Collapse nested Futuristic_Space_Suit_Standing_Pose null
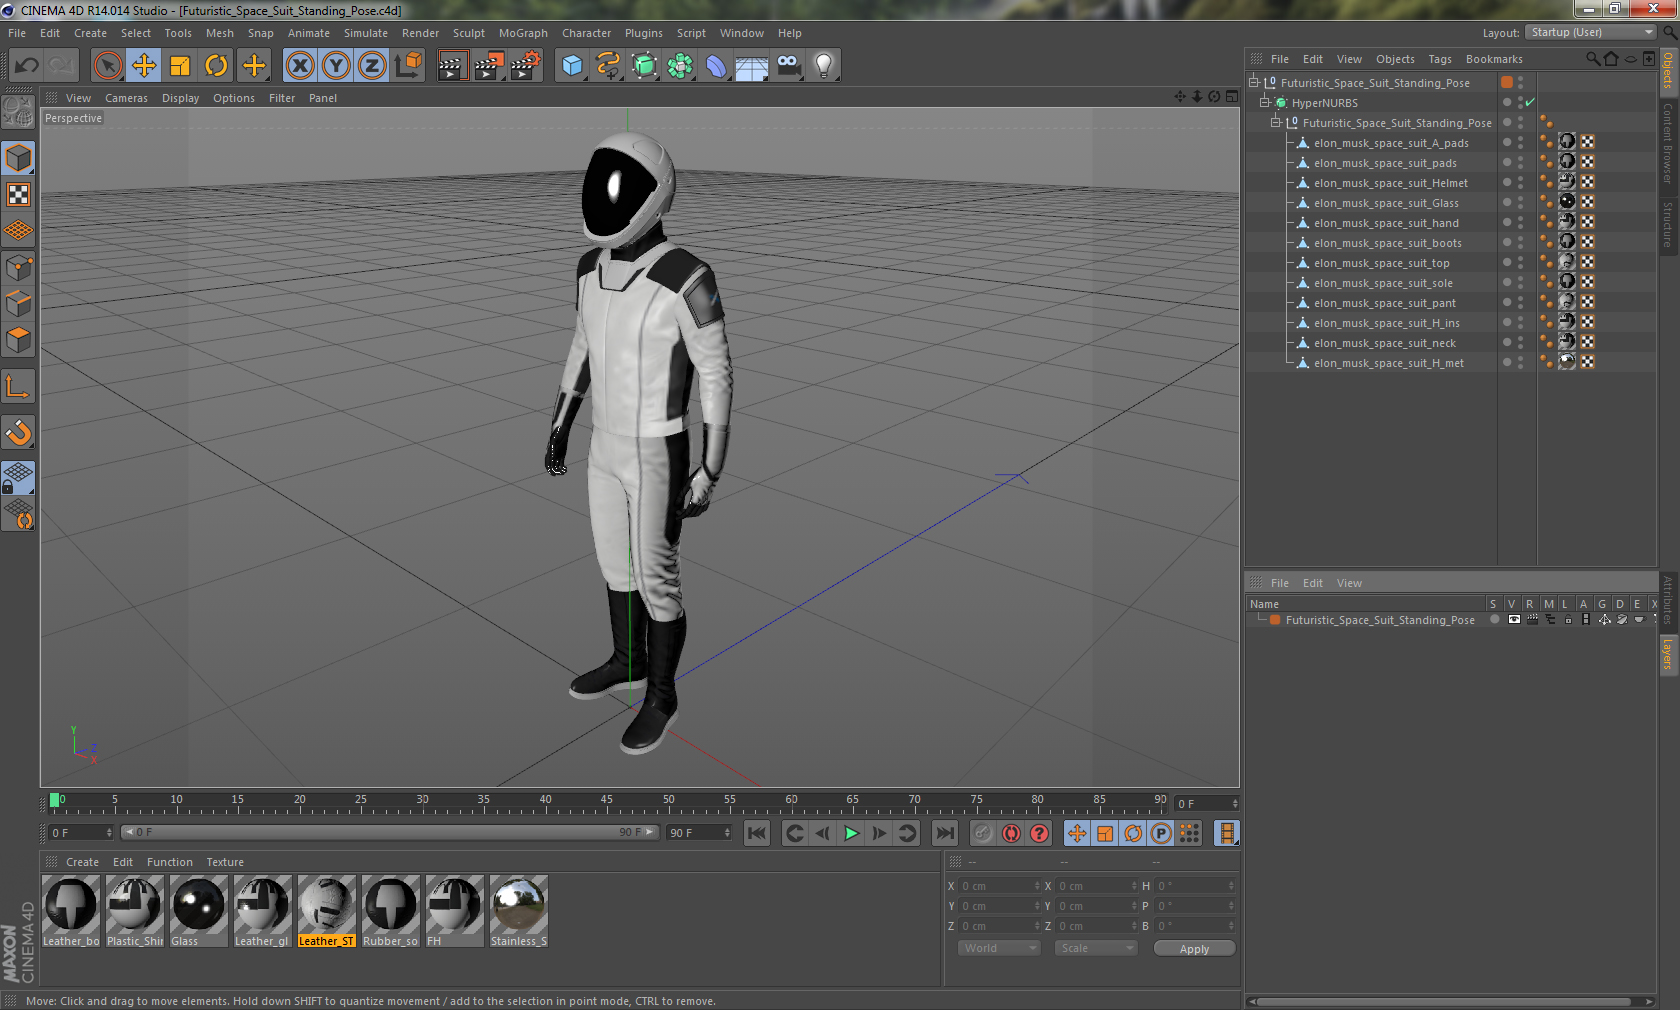This screenshot has width=1680, height=1010. pyautogui.click(x=1275, y=123)
